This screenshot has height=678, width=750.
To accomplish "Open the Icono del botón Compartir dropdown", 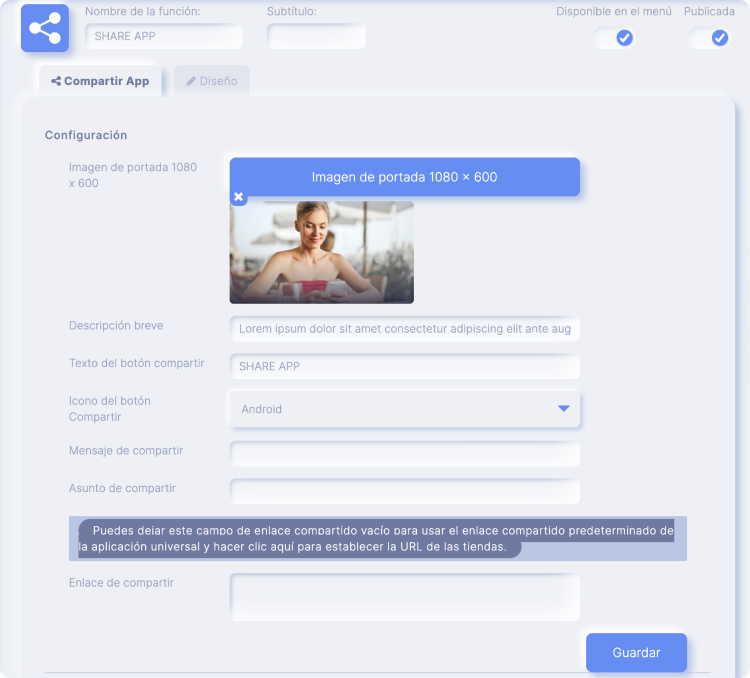I will (405, 409).
